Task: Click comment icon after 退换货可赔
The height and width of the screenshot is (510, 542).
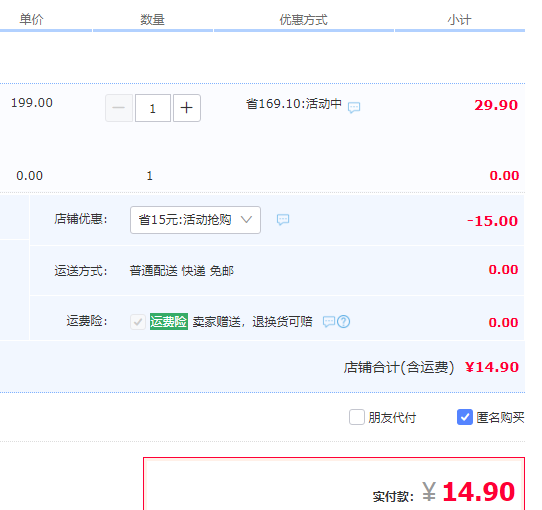Action: point(328,322)
